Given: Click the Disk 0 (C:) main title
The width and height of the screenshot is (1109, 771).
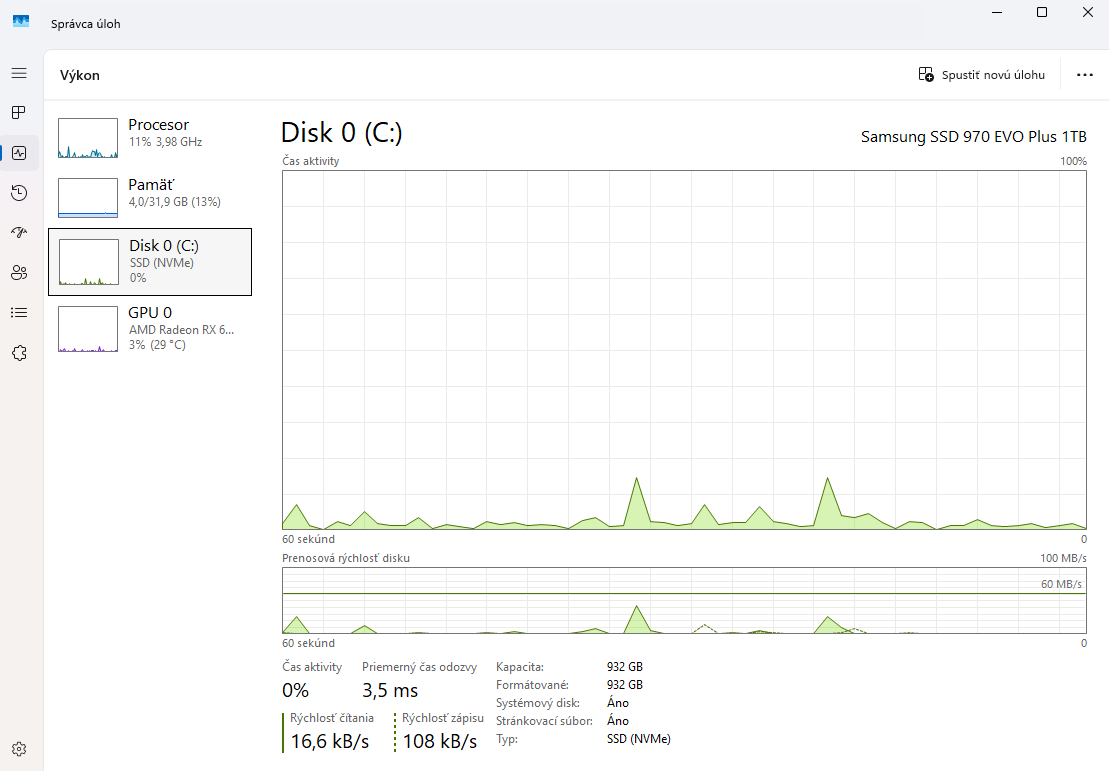Looking at the screenshot, I should pos(342,132).
